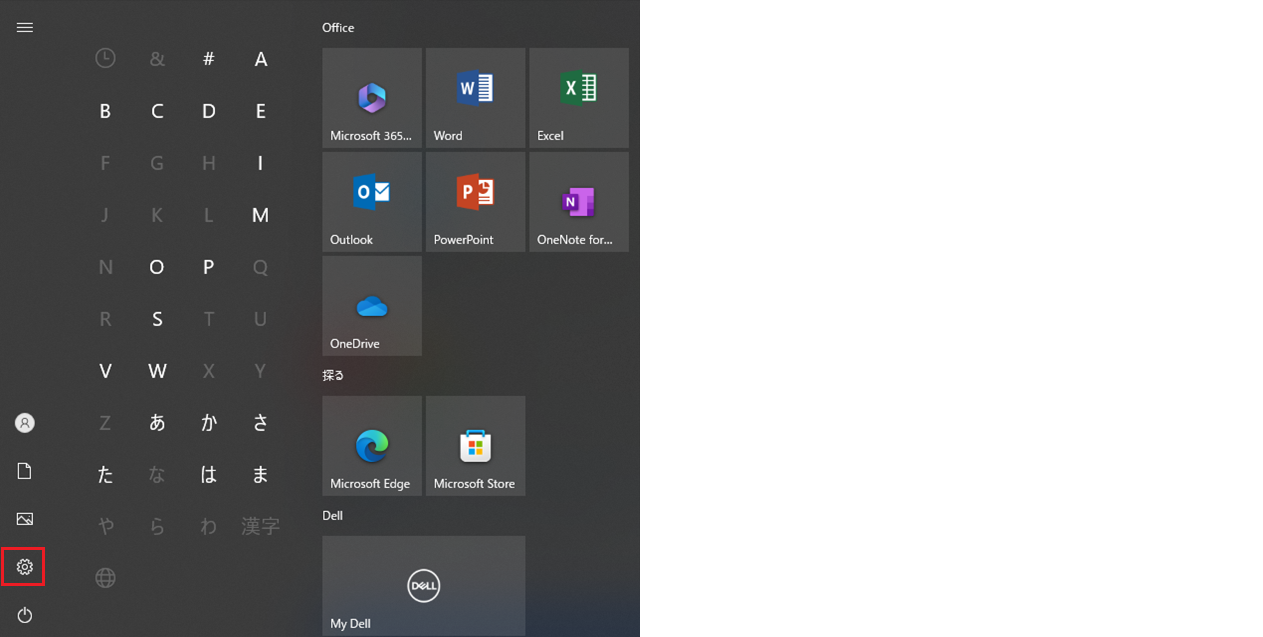Launch the Microsoft Edge tile
The image size is (1263, 637).
click(372, 446)
